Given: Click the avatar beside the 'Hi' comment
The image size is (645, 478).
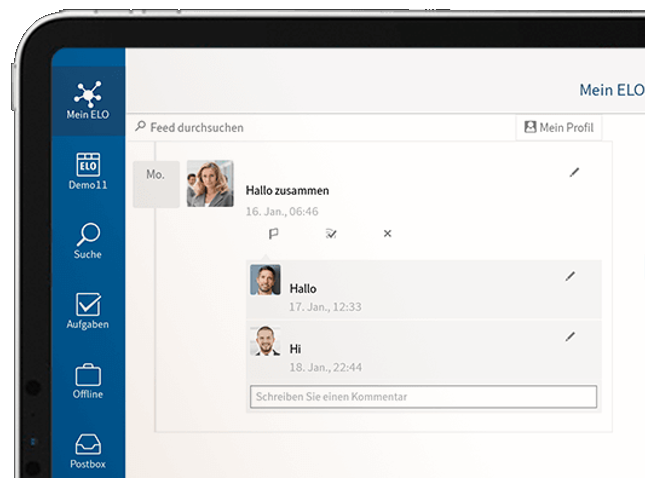Looking at the screenshot, I should click(265, 341).
